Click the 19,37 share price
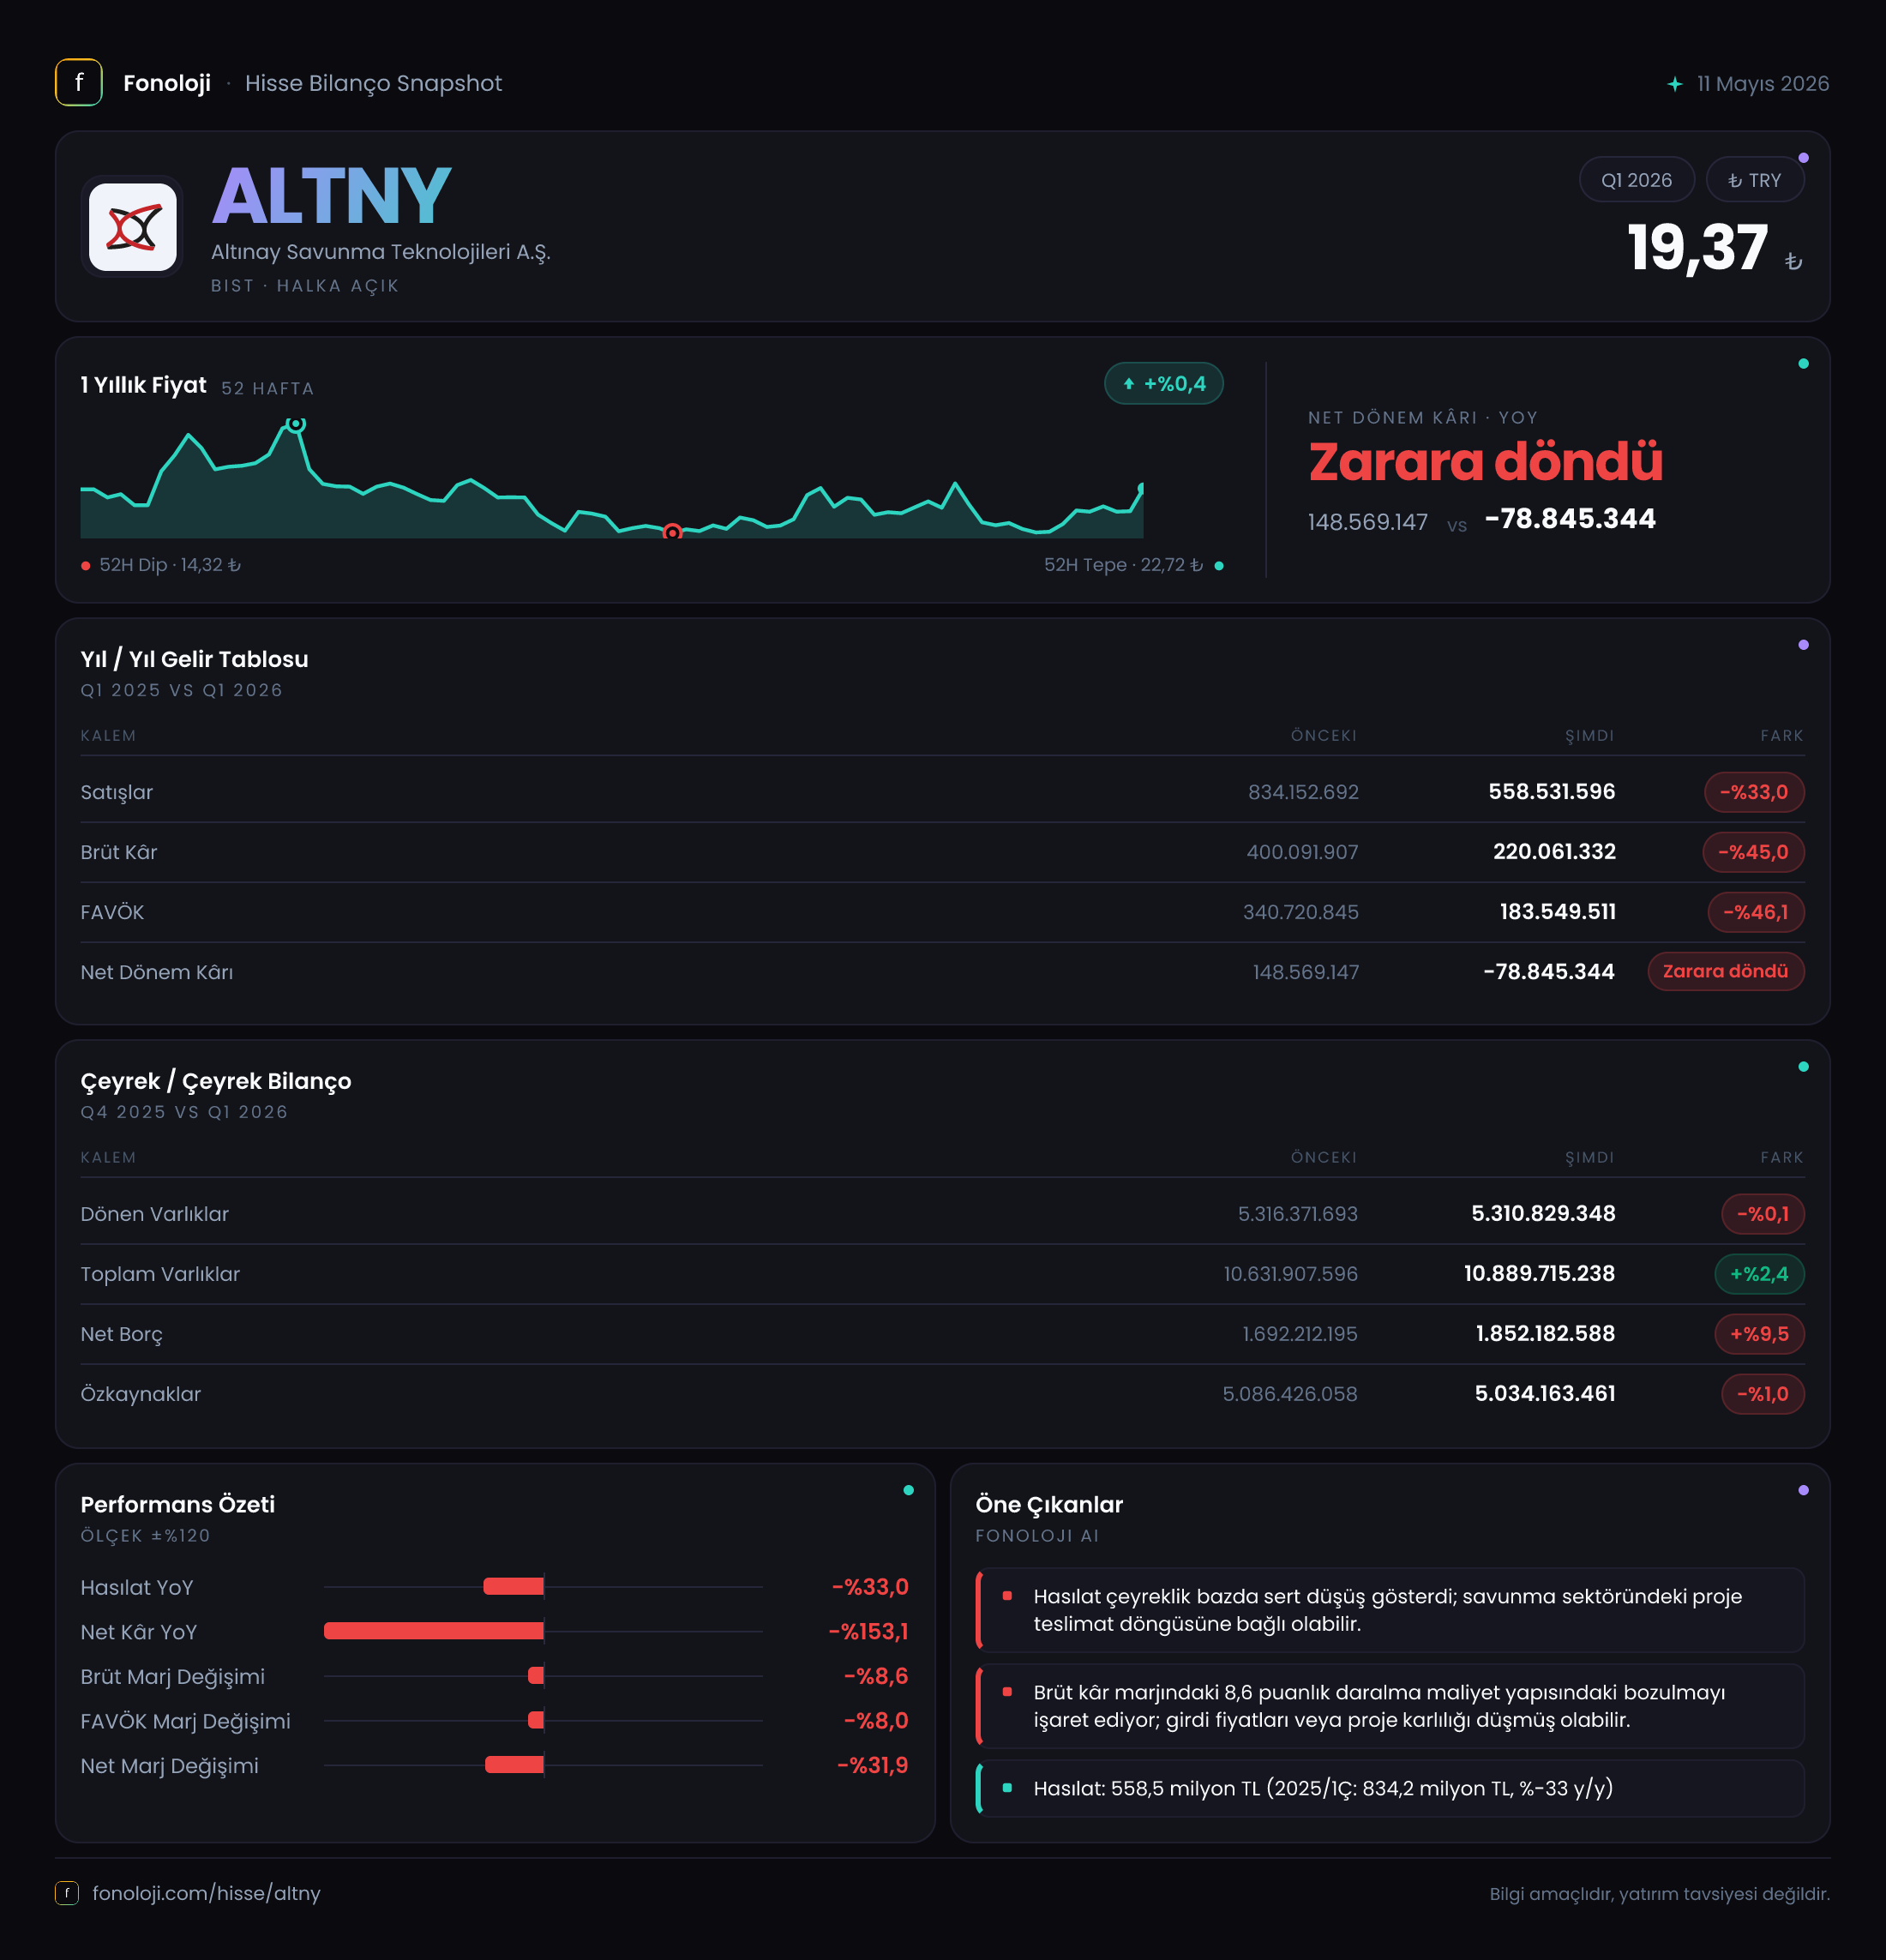The image size is (1886, 1960). coord(1697,248)
